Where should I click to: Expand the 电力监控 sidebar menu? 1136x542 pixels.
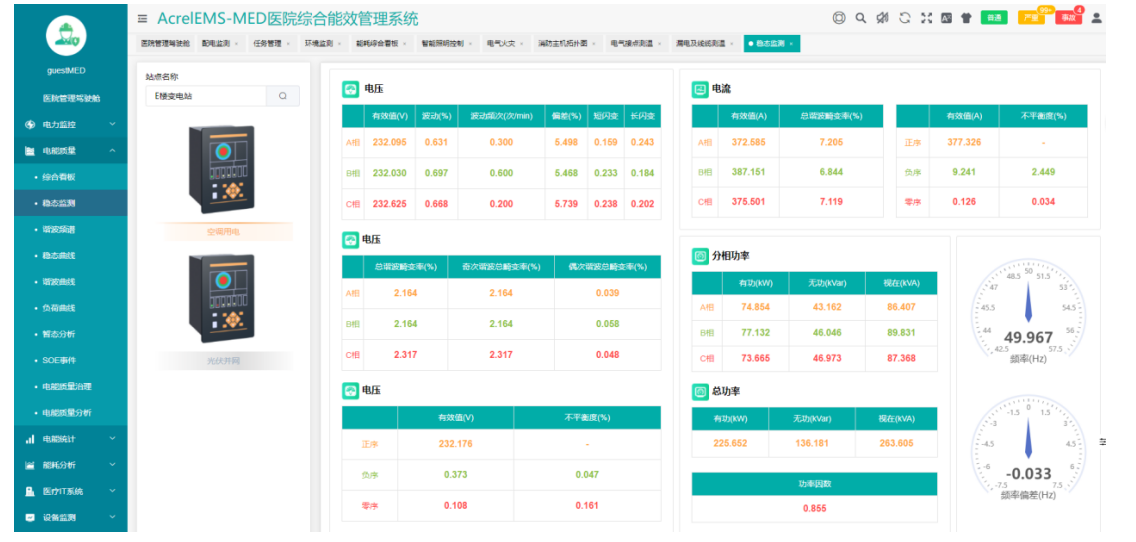tap(70, 125)
